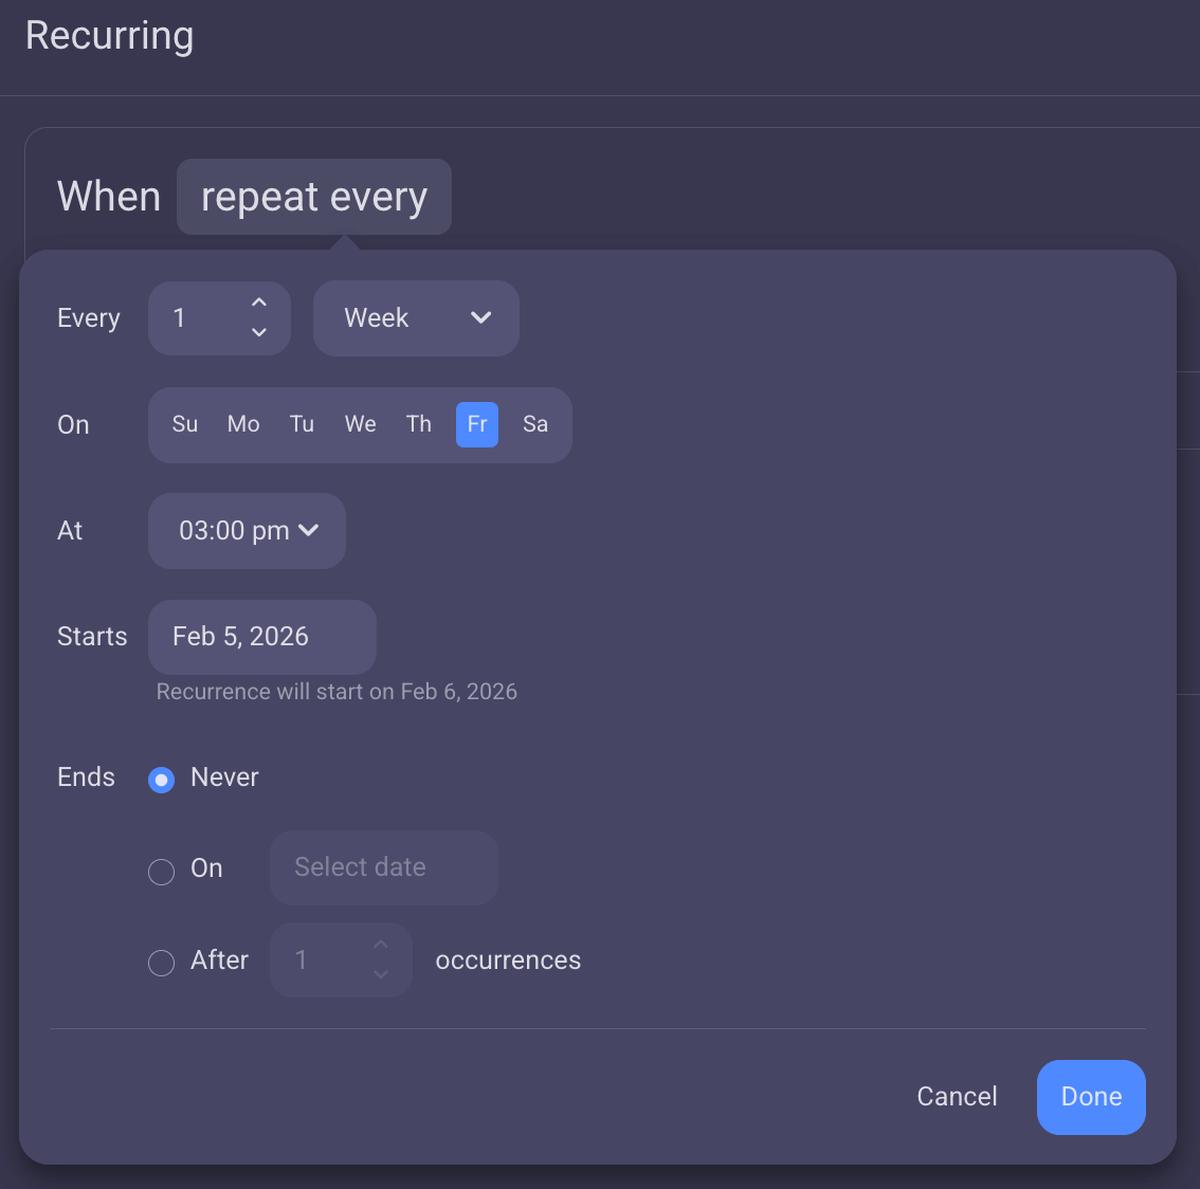Open the Feb 5, 2026 start date field

(261, 637)
